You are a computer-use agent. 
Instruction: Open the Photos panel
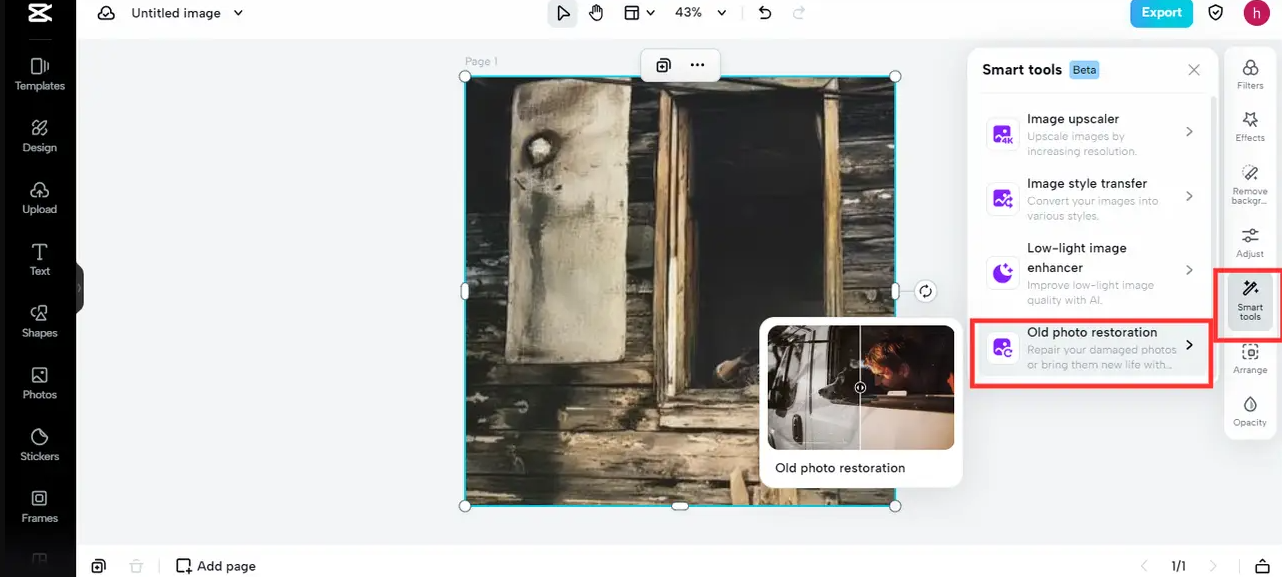[x=39, y=383]
